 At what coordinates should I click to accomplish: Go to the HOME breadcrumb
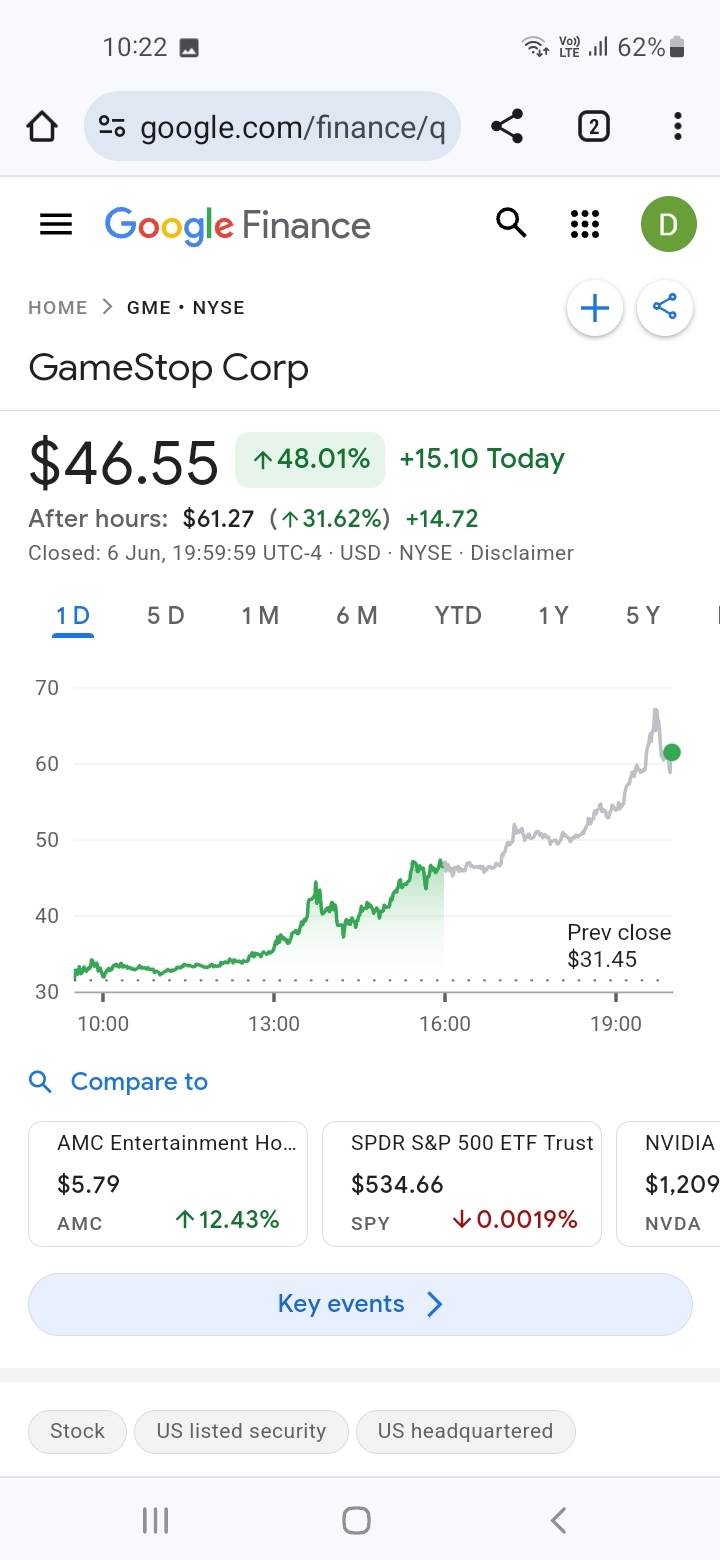[x=58, y=308]
